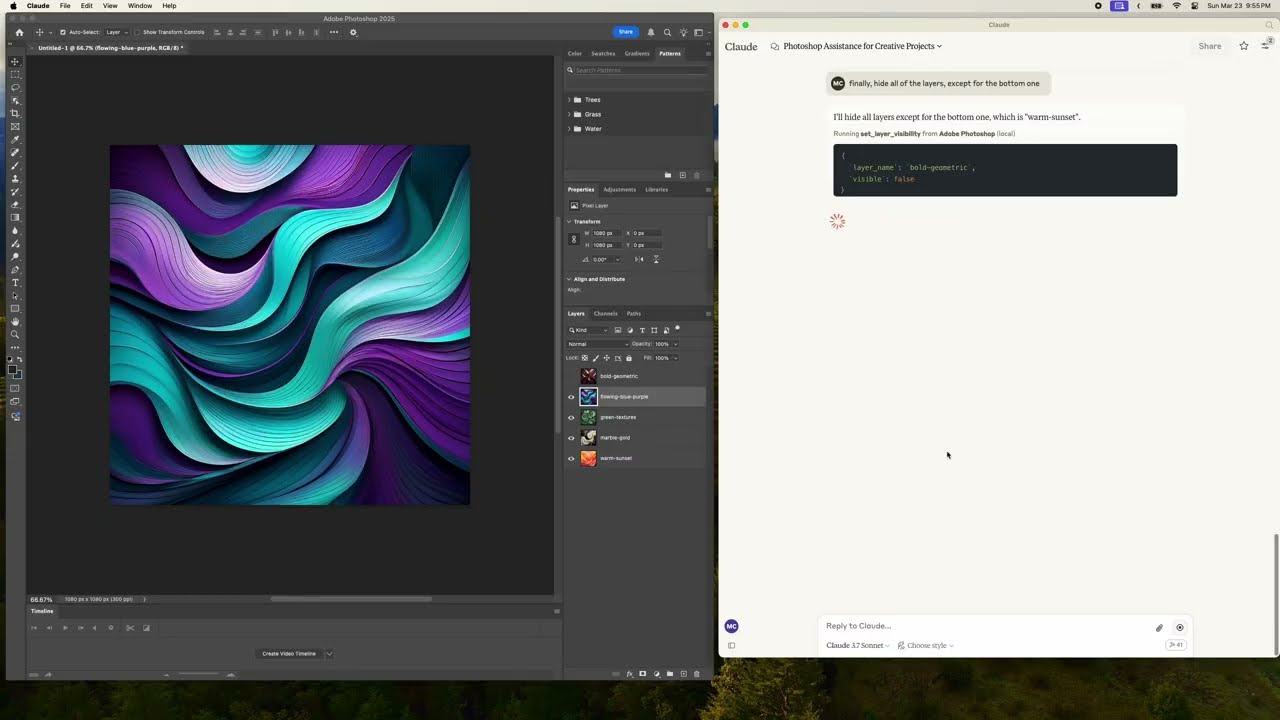Open the Choose style dropdown in Claude
This screenshot has height=720, width=1280.
(x=926, y=645)
